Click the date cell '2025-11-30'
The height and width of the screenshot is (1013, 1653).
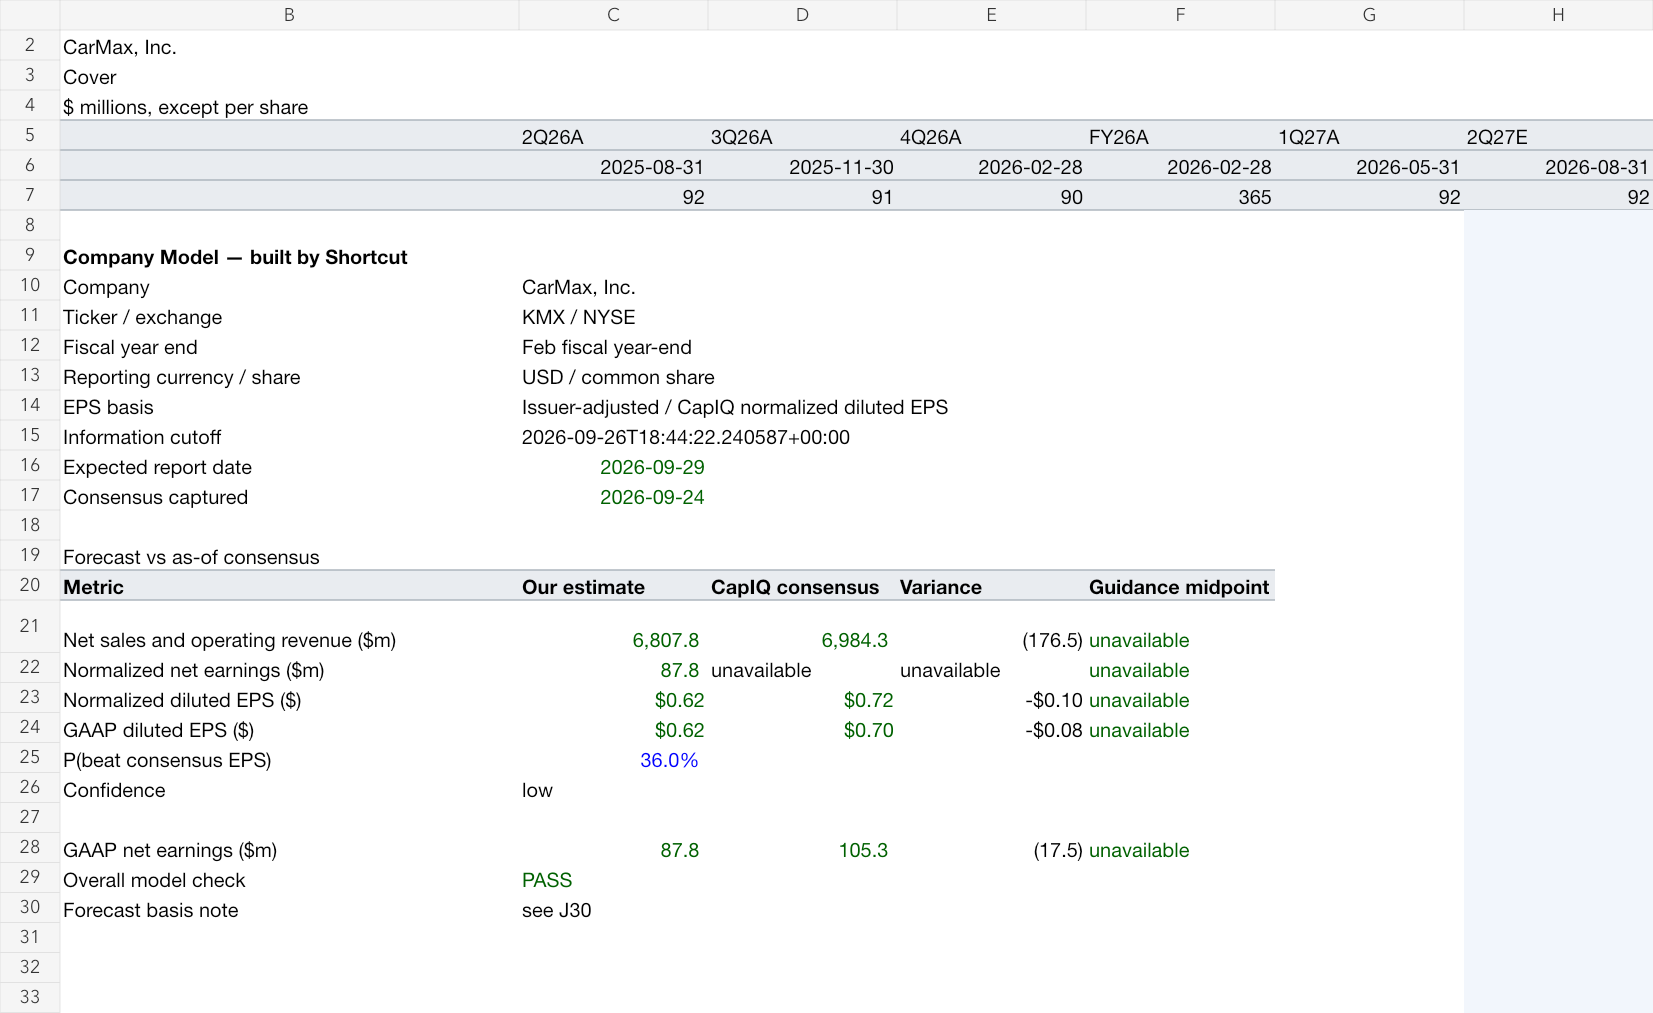click(x=802, y=167)
